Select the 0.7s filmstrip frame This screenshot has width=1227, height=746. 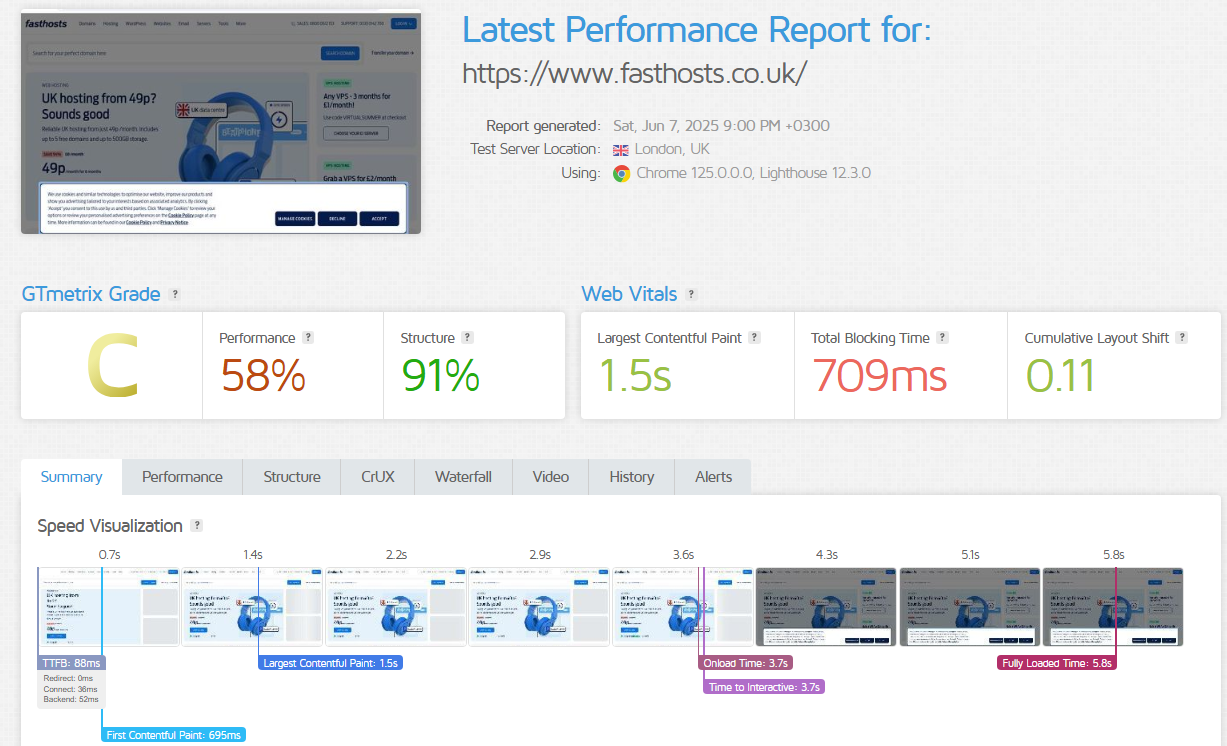(109, 607)
